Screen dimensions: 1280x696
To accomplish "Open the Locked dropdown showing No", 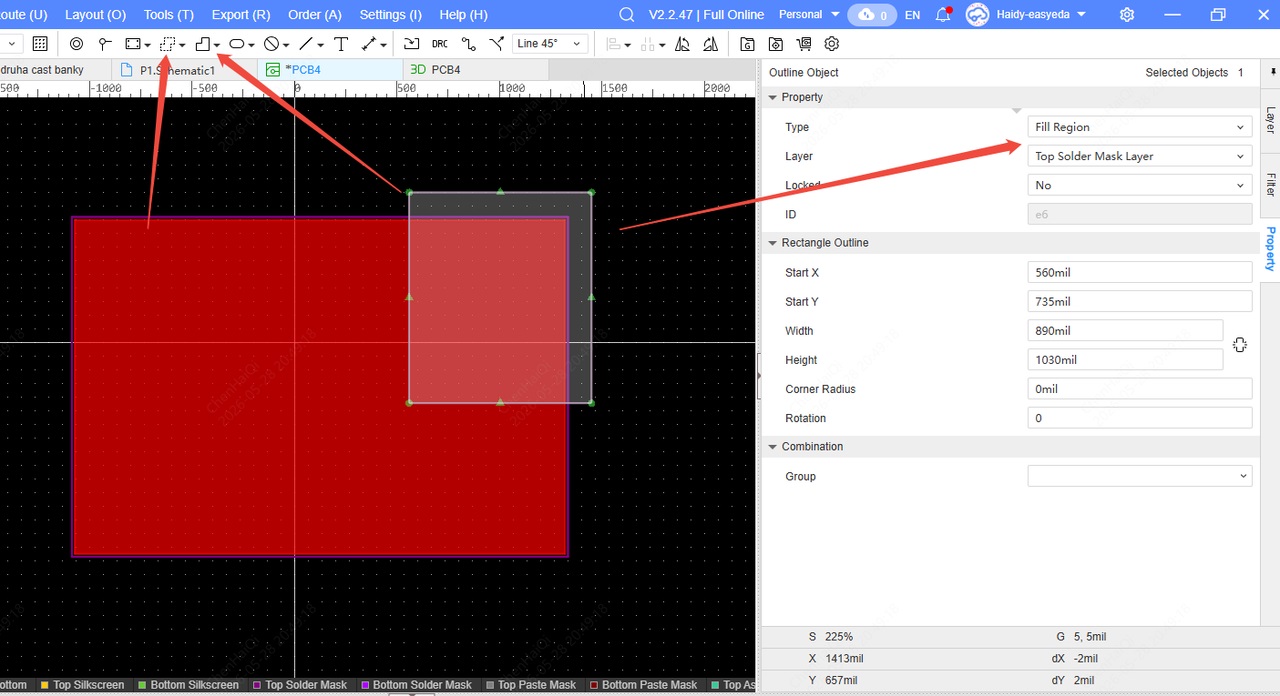I will coord(1140,185).
